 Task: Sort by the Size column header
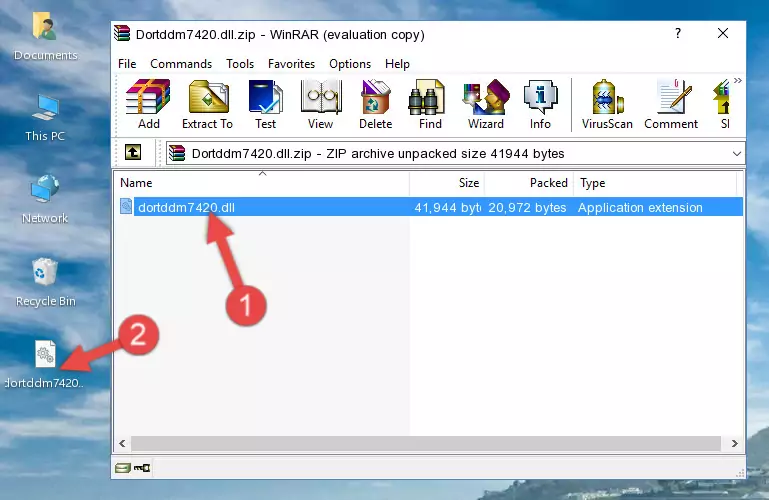[447, 183]
